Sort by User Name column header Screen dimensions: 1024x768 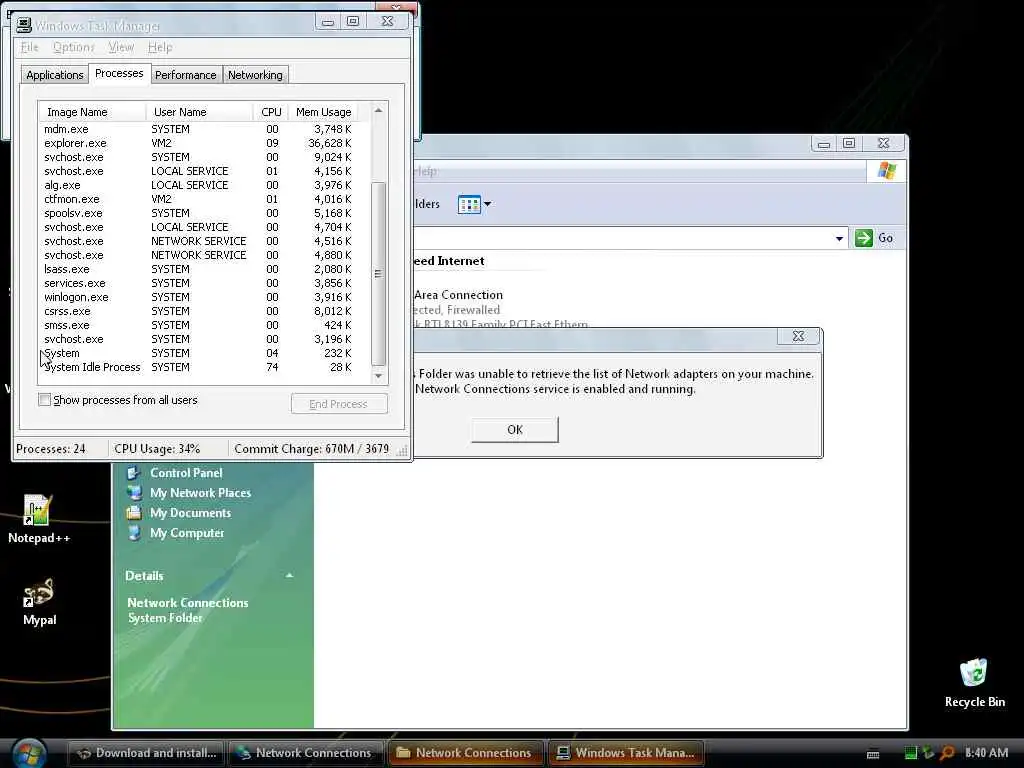click(199, 112)
